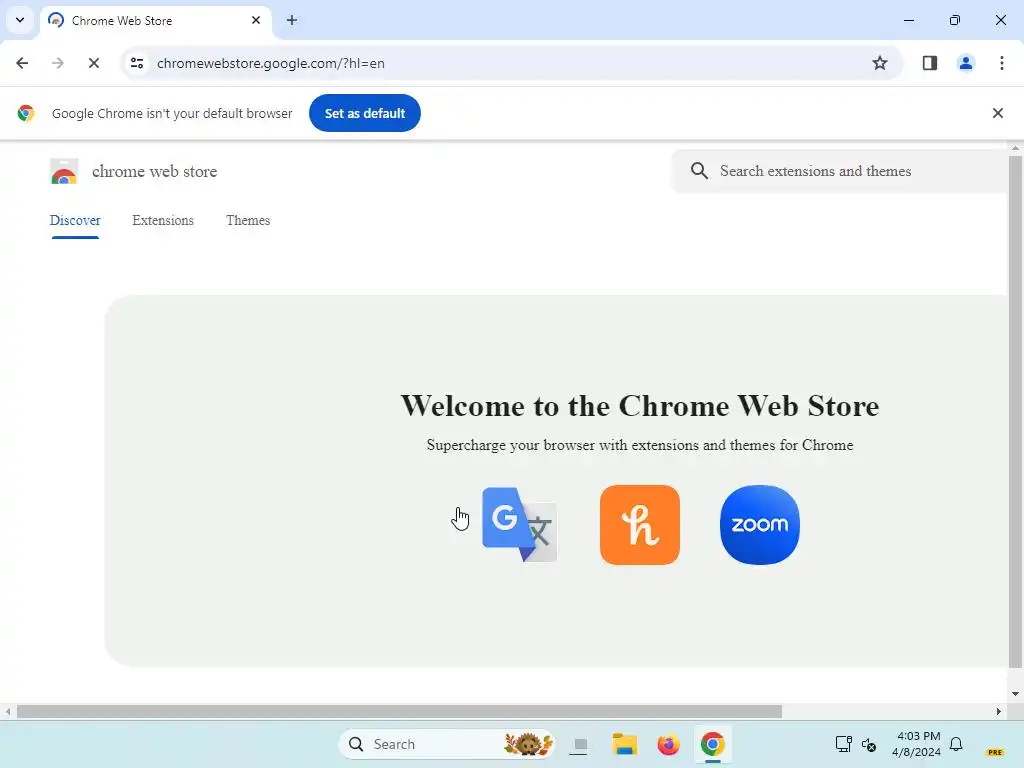Stop loading the page
The height and width of the screenshot is (768, 1024).
click(94, 63)
